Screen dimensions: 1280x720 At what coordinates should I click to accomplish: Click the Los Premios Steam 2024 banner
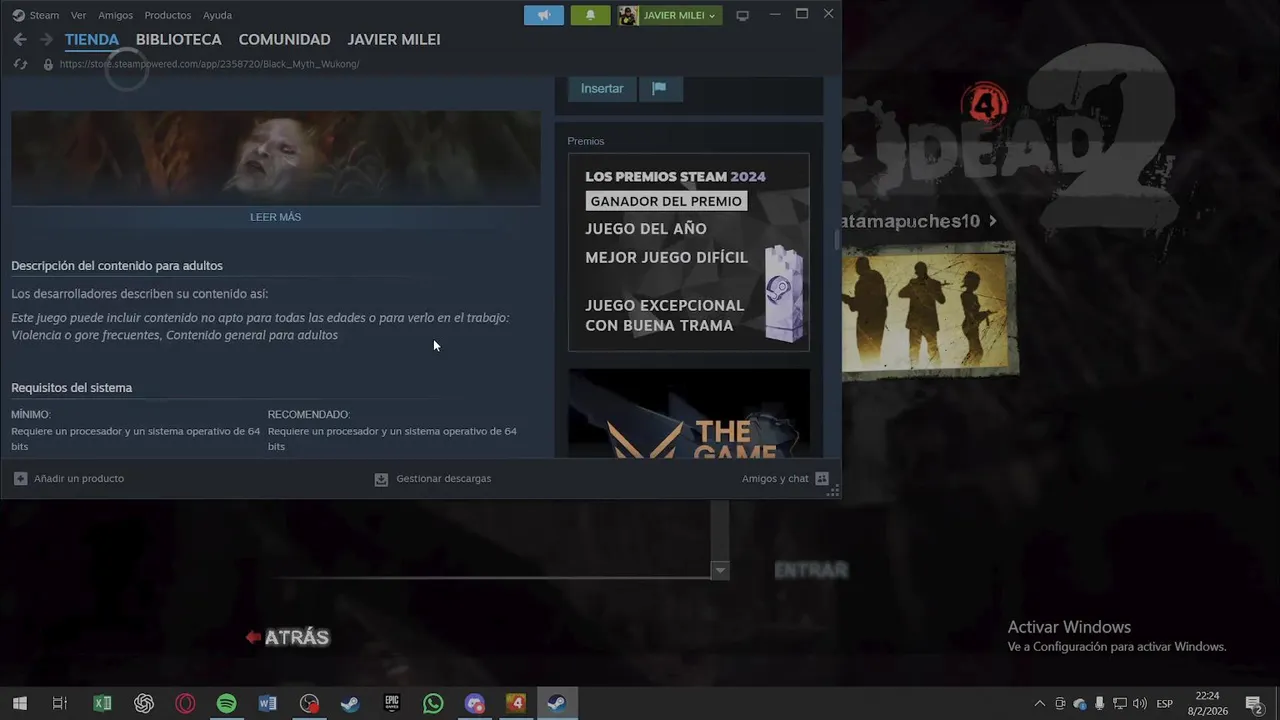(x=689, y=252)
